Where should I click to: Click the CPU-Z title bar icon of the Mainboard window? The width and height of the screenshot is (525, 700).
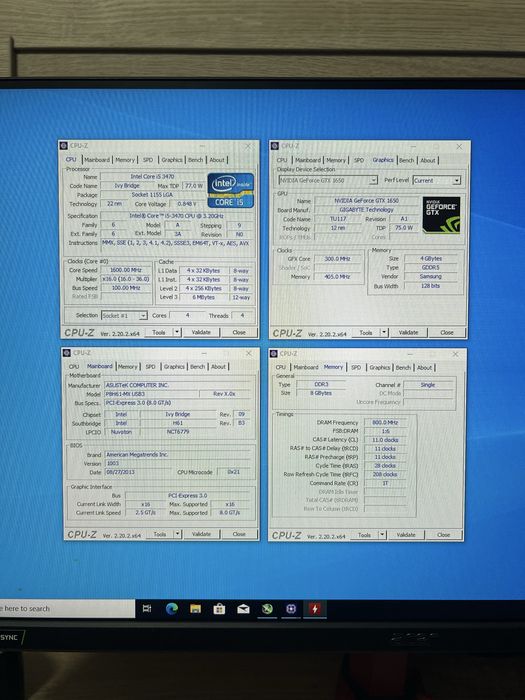tap(67, 353)
